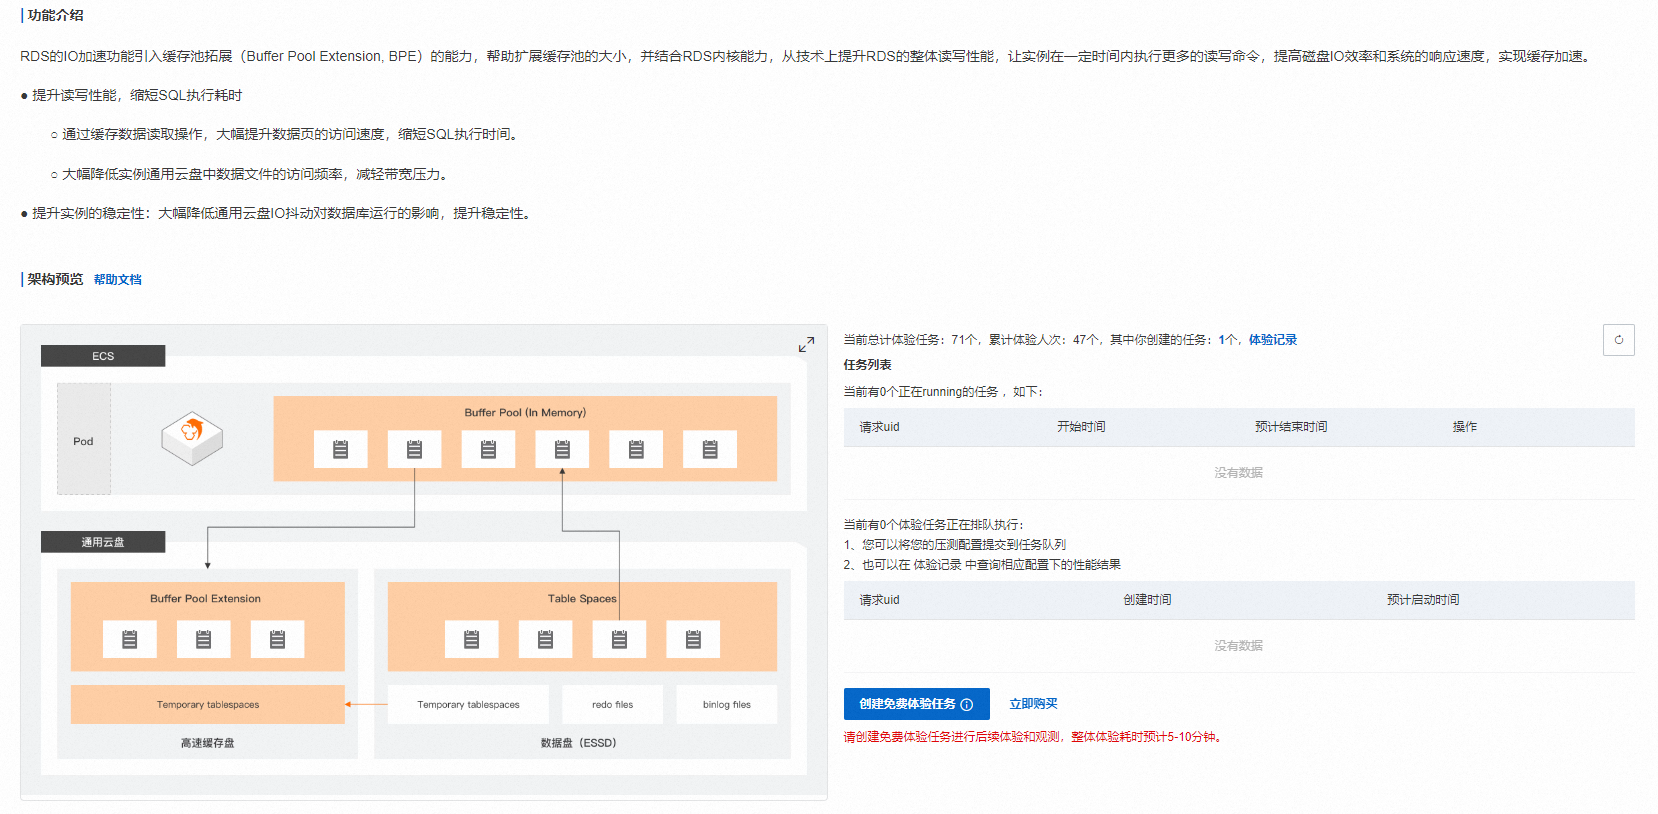Click last page icon in Table Spaces
Viewport: 1658px width, 814px height.
pyautogui.click(x=693, y=640)
